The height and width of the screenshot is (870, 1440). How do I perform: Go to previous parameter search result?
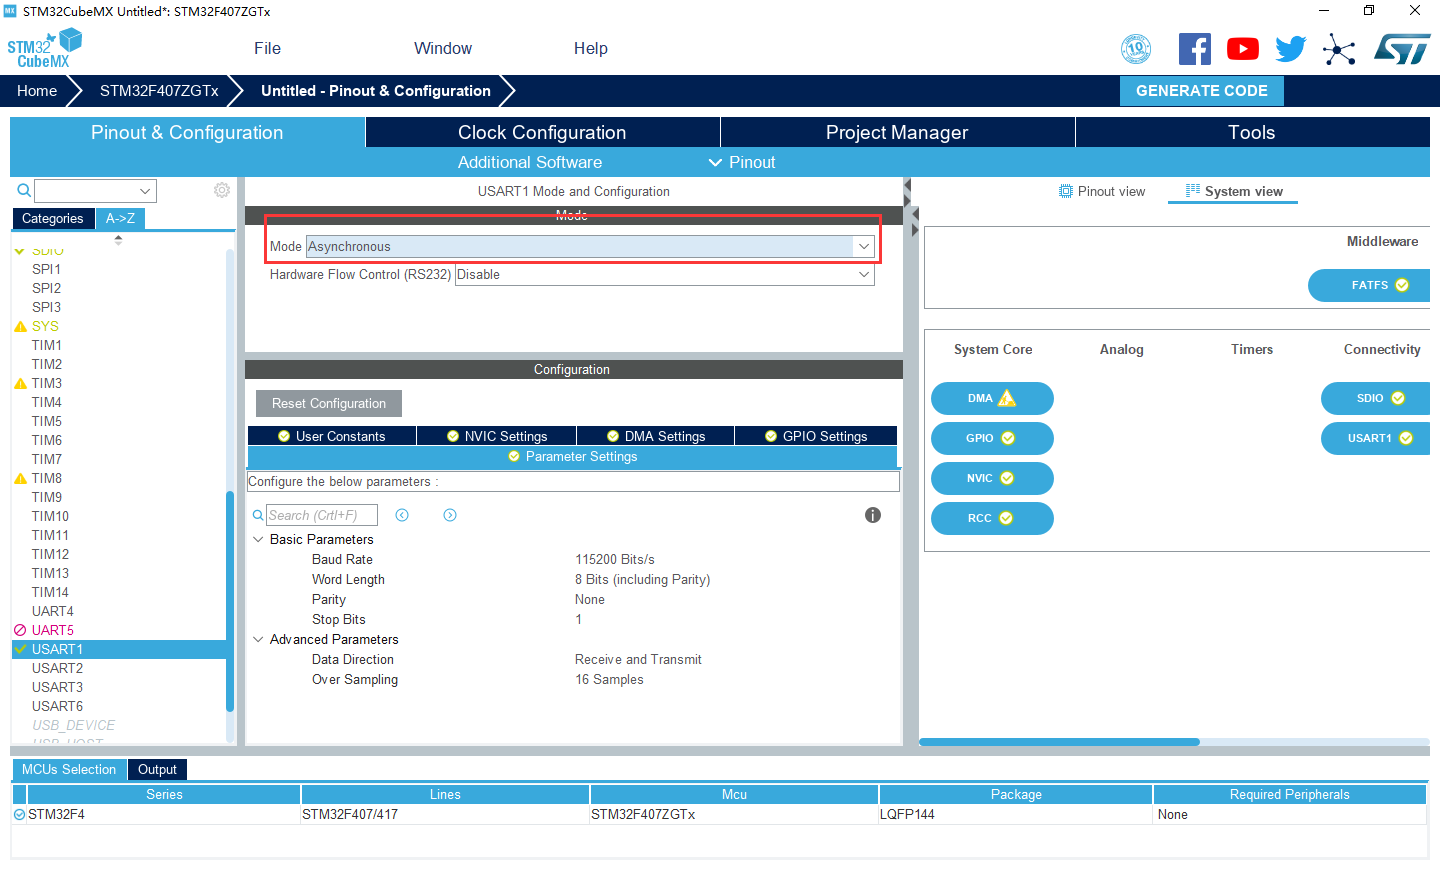(402, 515)
